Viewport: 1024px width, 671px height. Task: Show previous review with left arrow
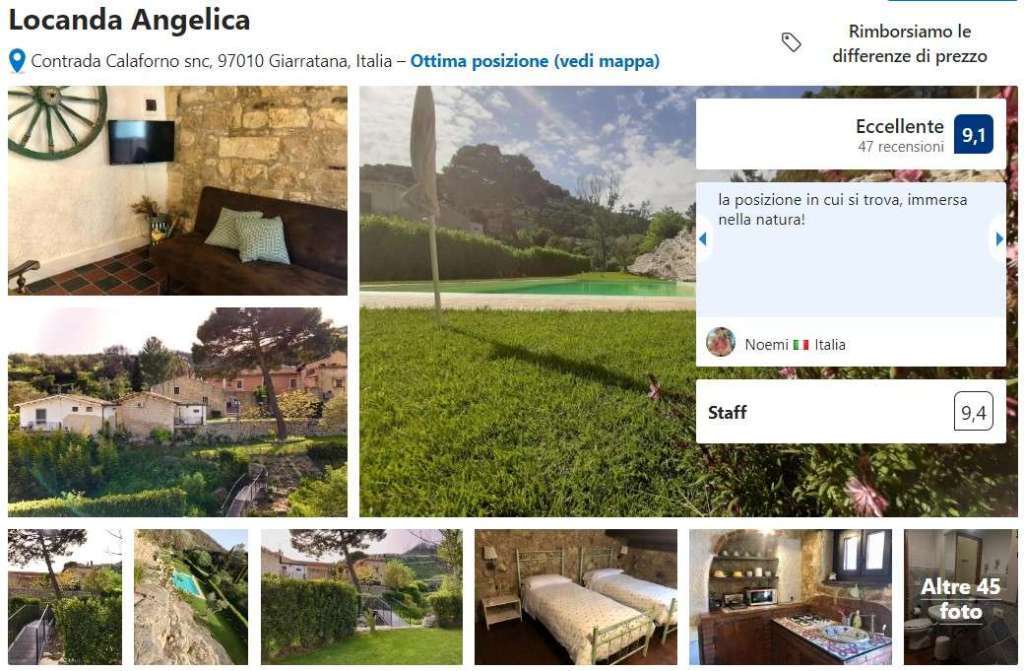click(703, 239)
